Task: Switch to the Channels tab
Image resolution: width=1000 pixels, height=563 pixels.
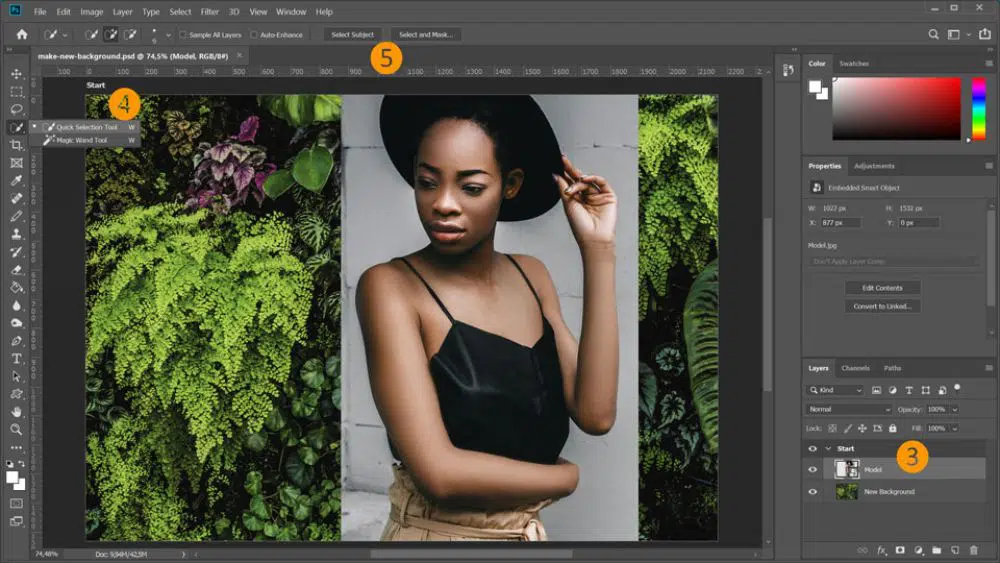Action: click(x=855, y=368)
